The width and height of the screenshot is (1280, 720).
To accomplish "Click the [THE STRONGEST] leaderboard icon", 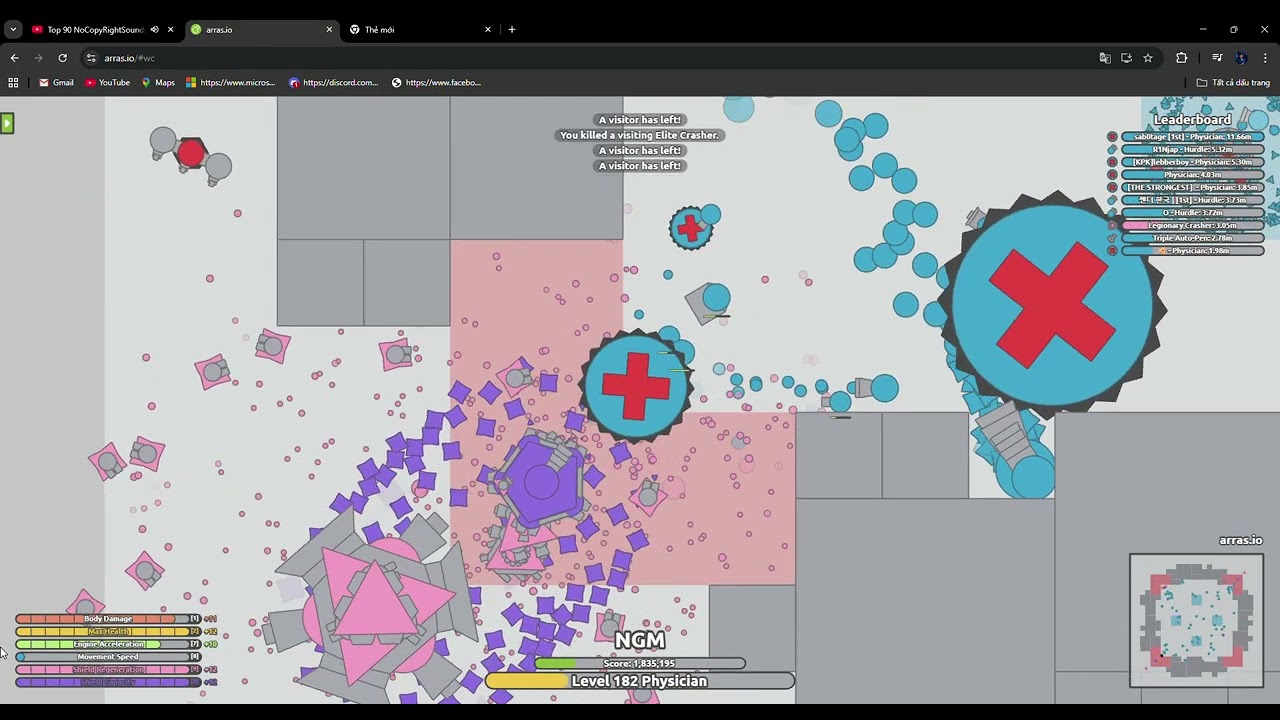I will pos(1112,187).
